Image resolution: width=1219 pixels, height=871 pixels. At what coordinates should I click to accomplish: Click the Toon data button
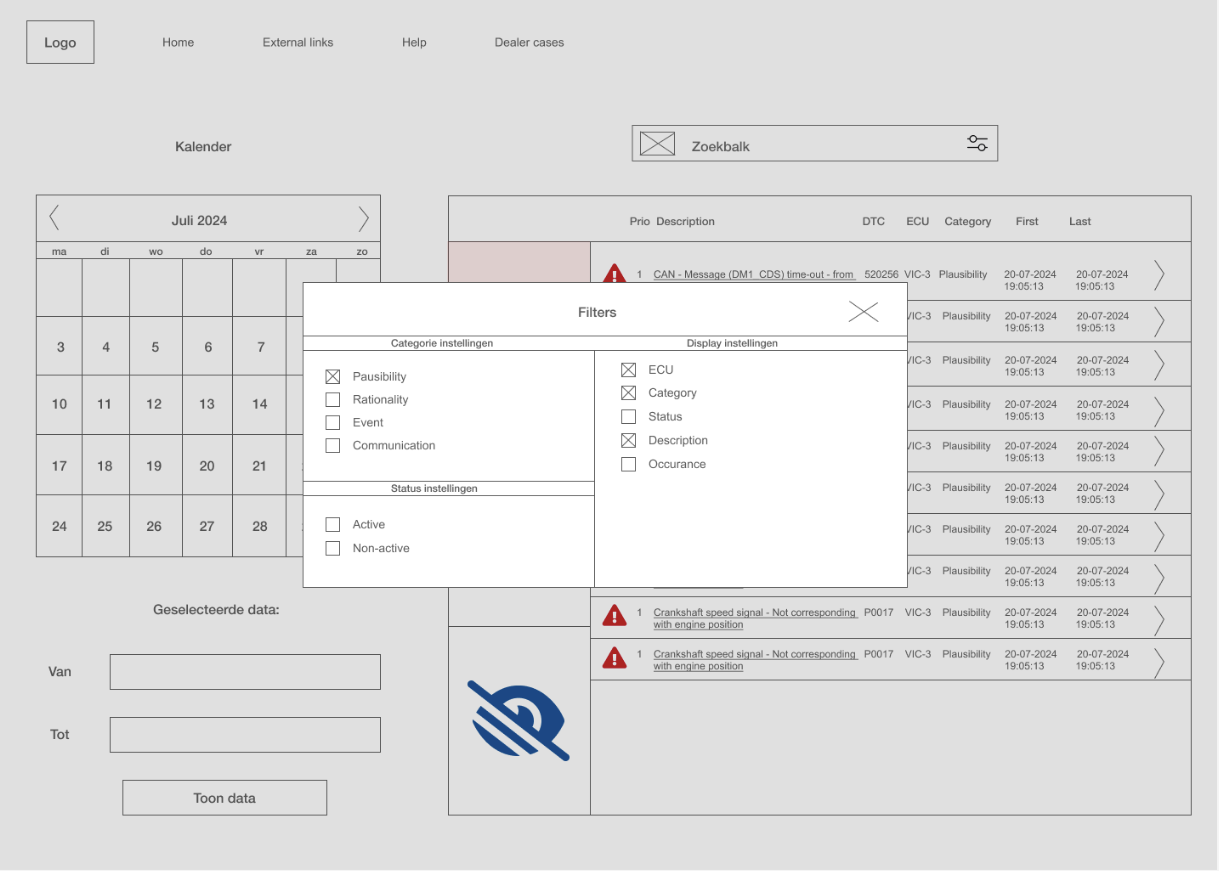pyautogui.click(x=224, y=798)
